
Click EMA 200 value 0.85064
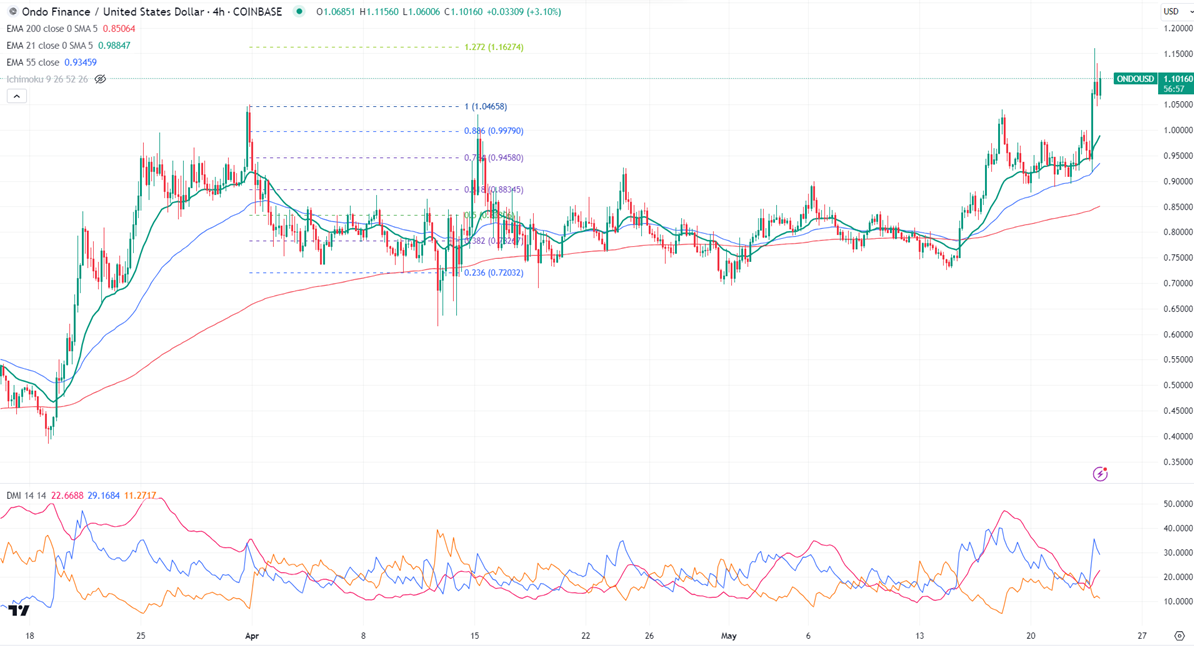tap(119, 29)
